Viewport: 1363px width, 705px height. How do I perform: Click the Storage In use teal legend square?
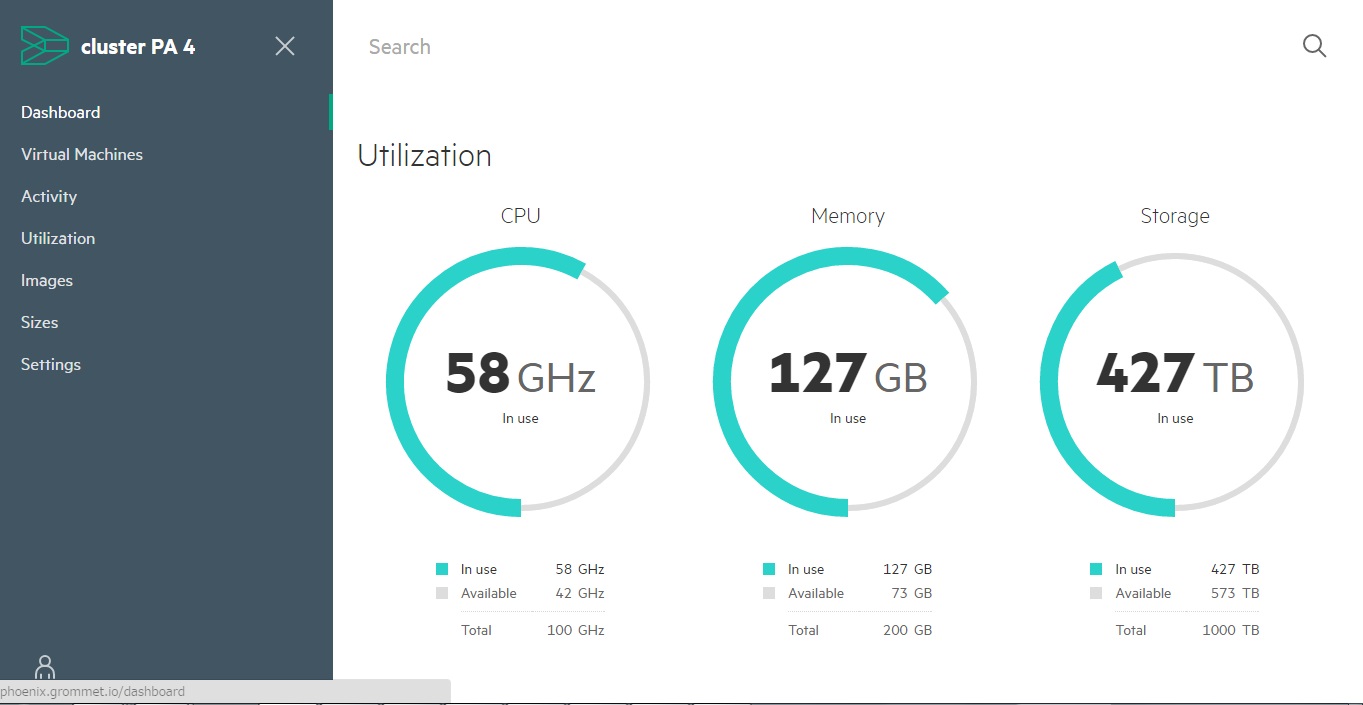point(1096,569)
